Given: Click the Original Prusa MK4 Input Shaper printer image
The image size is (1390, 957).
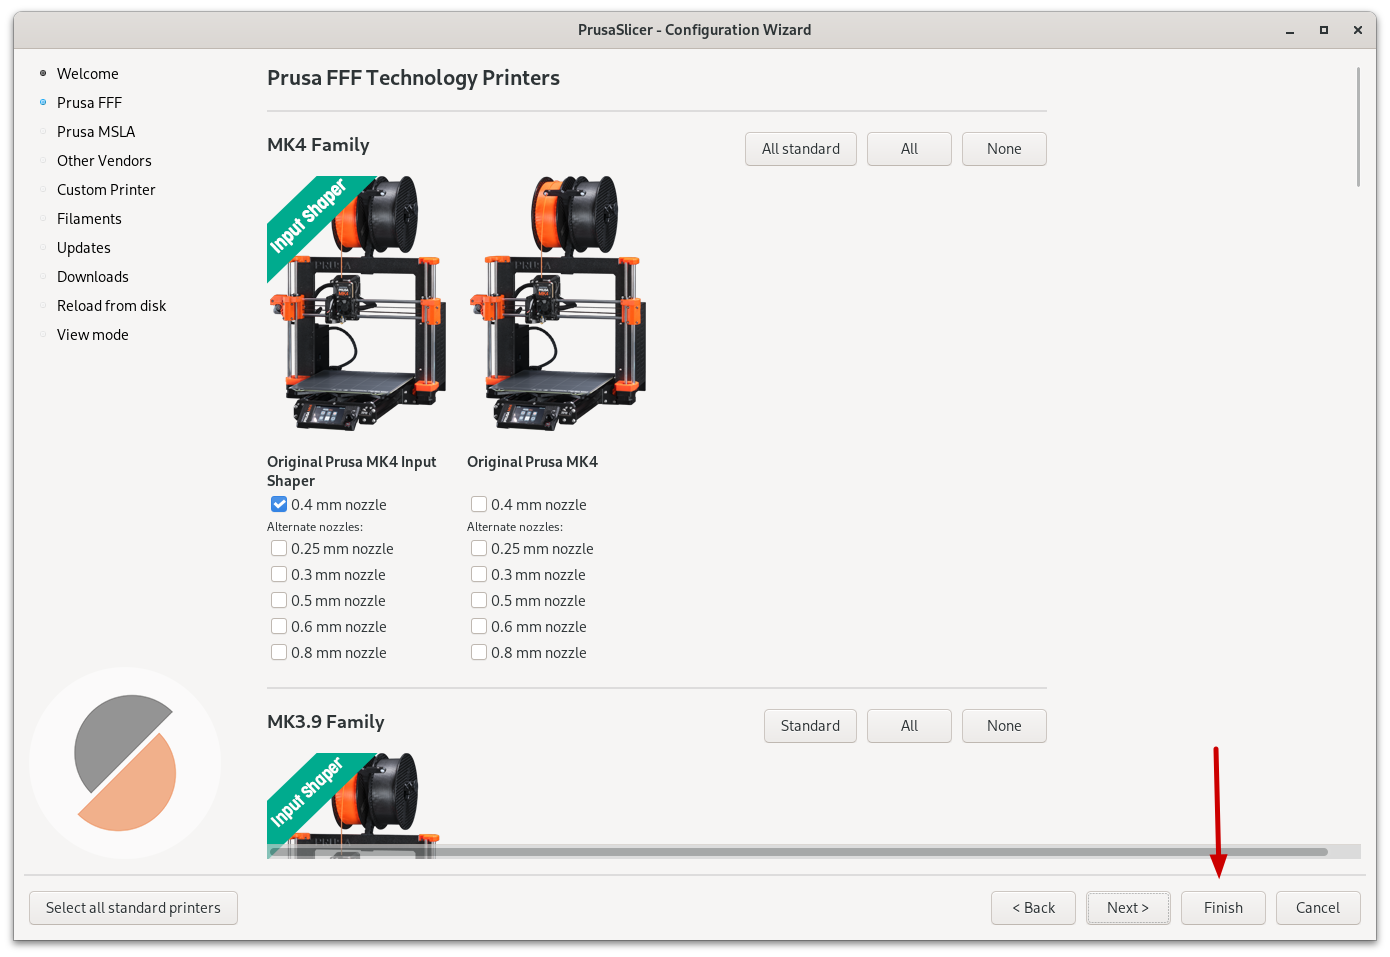Looking at the screenshot, I should (356, 304).
